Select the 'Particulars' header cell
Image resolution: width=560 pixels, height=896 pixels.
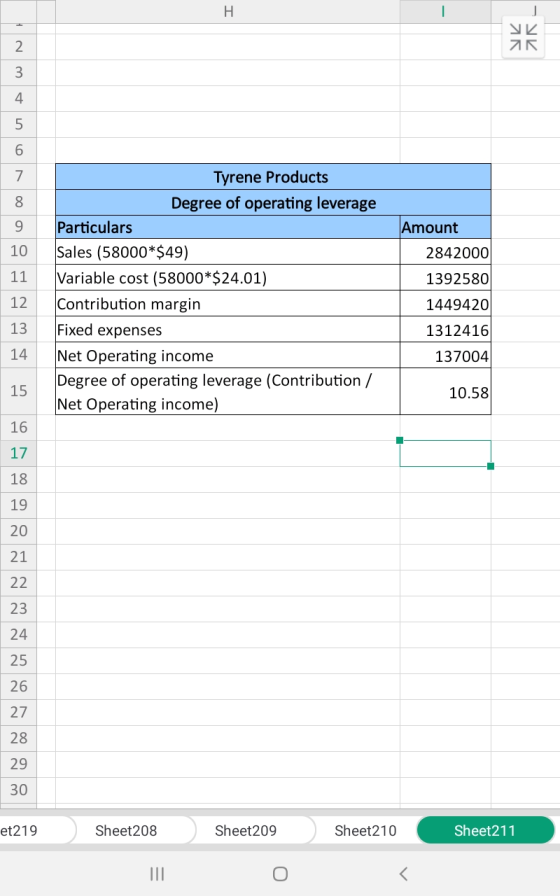coord(228,227)
